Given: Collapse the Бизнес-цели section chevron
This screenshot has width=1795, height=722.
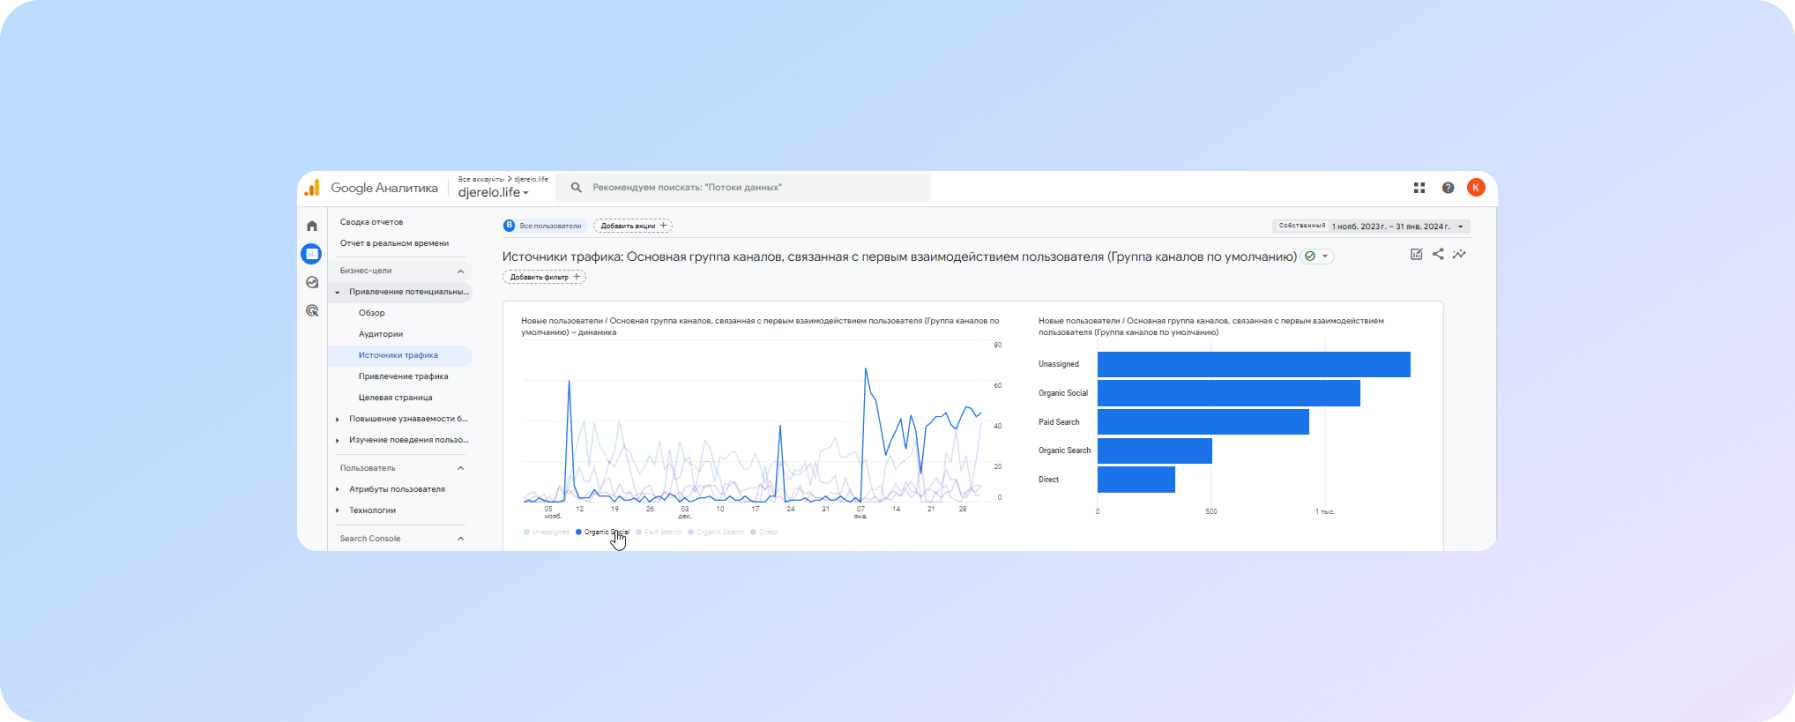Looking at the screenshot, I should tap(461, 271).
